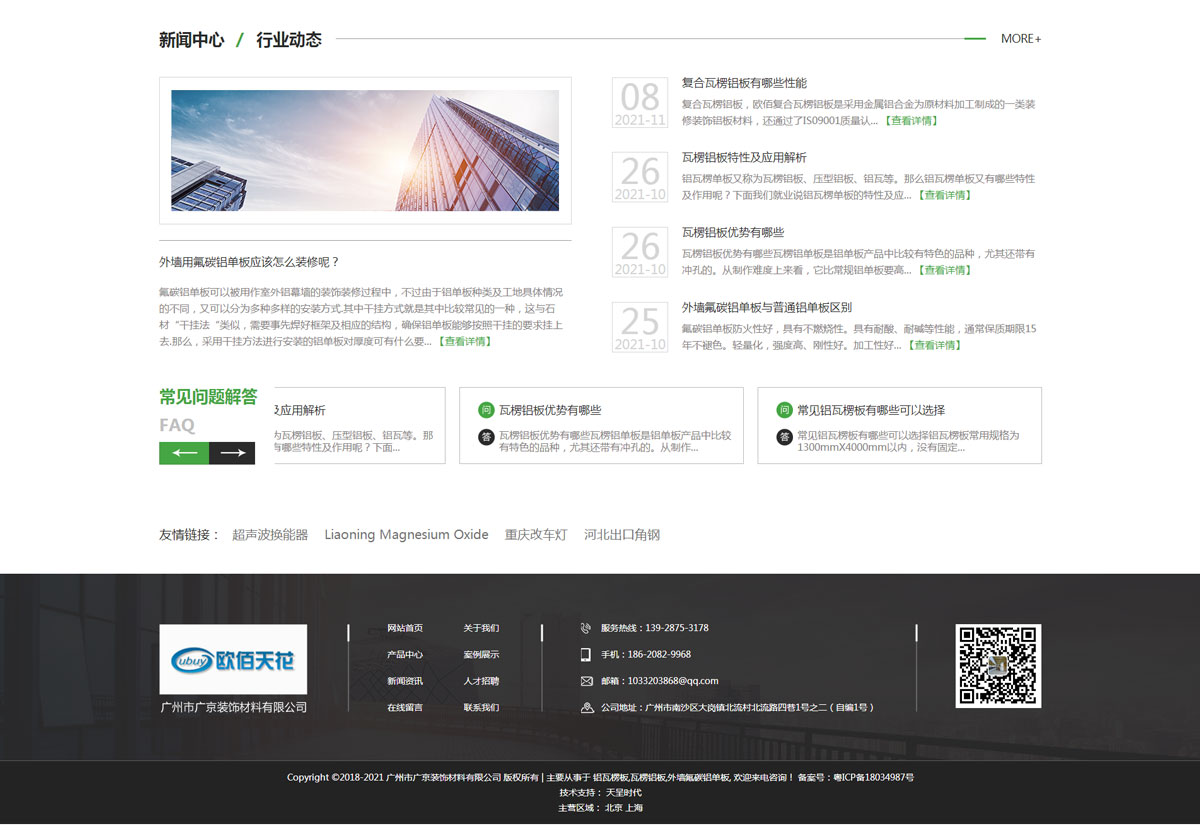This screenshot has height=837, width=1200.
Task: Click the 欧佰天花 company logo
Action: click(233, 659)
